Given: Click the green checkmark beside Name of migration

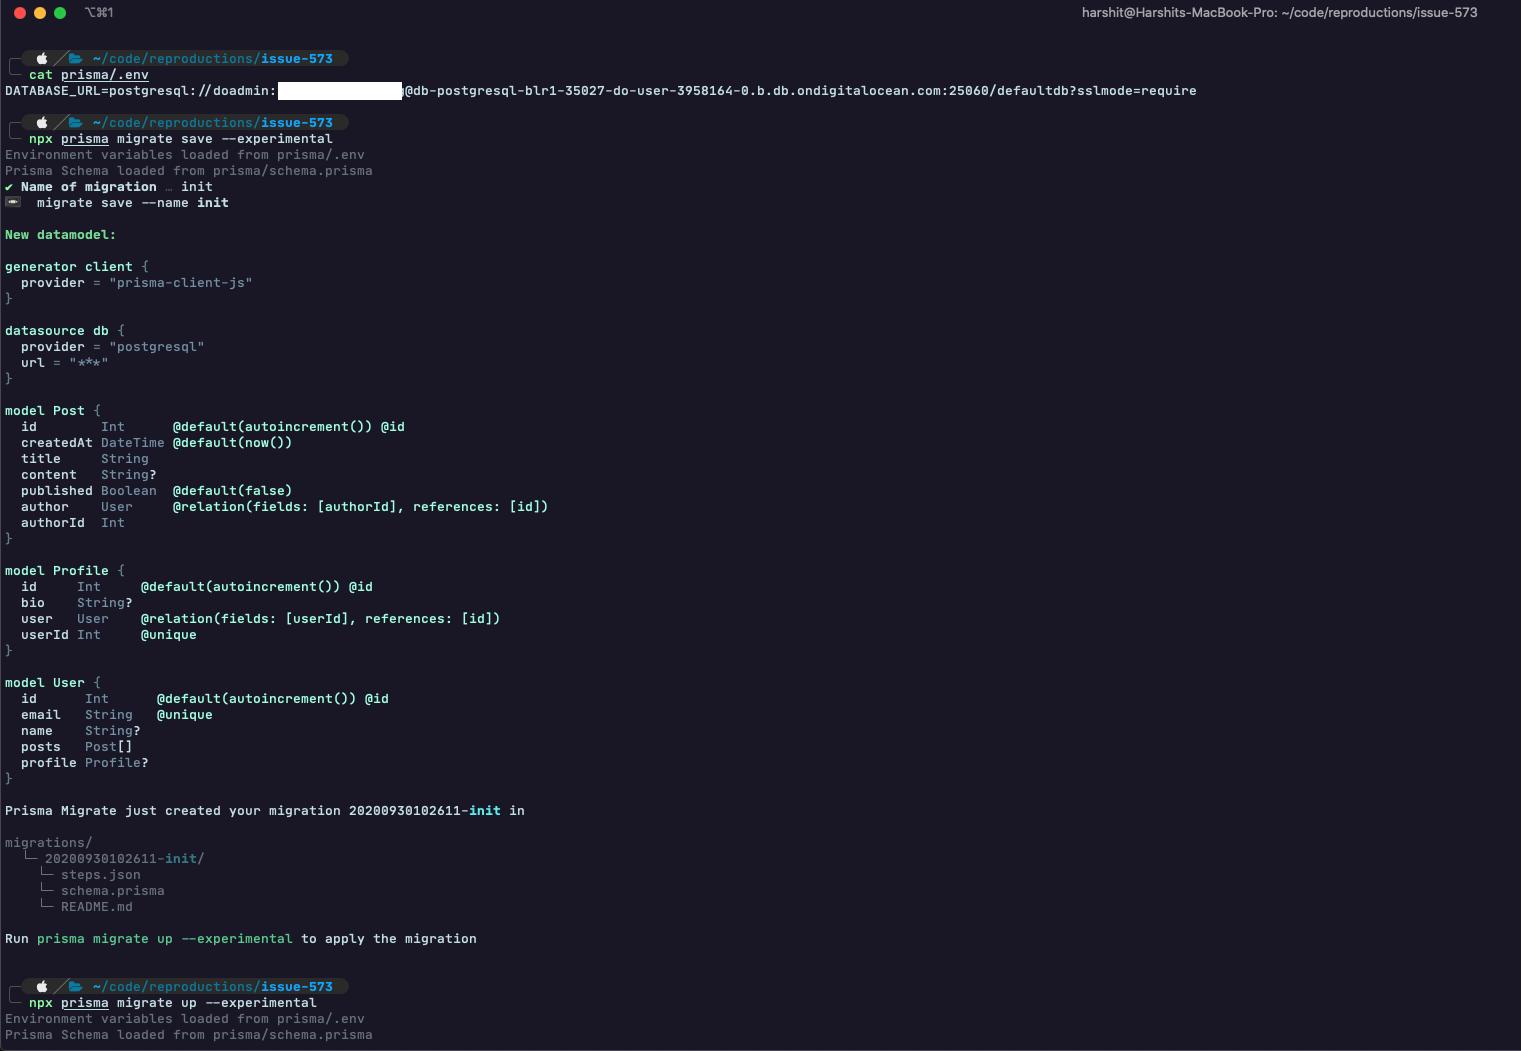Looking at the screenshot, I should click(9, 187).
